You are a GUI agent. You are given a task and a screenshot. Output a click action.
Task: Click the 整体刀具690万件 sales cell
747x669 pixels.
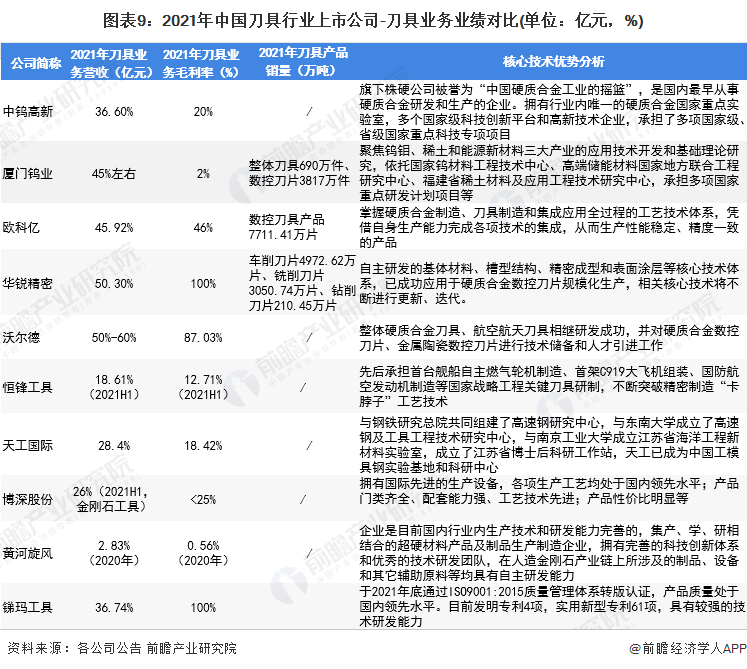pos(299,173)
